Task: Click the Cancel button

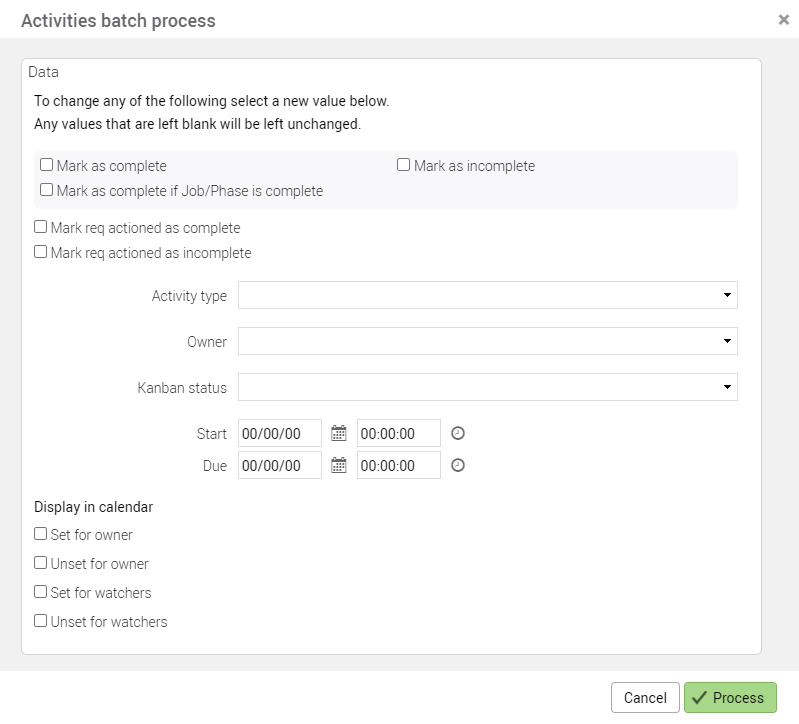Action: point(645,698)
